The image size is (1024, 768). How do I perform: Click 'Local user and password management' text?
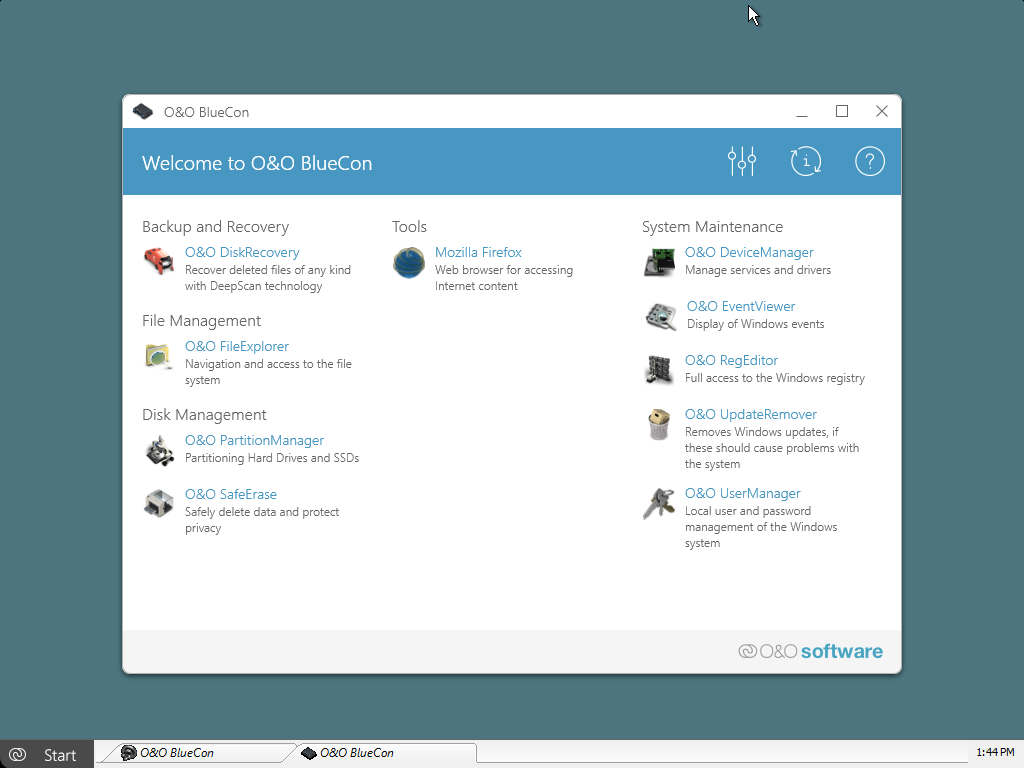pyautogui.click(x=761, y=527)
